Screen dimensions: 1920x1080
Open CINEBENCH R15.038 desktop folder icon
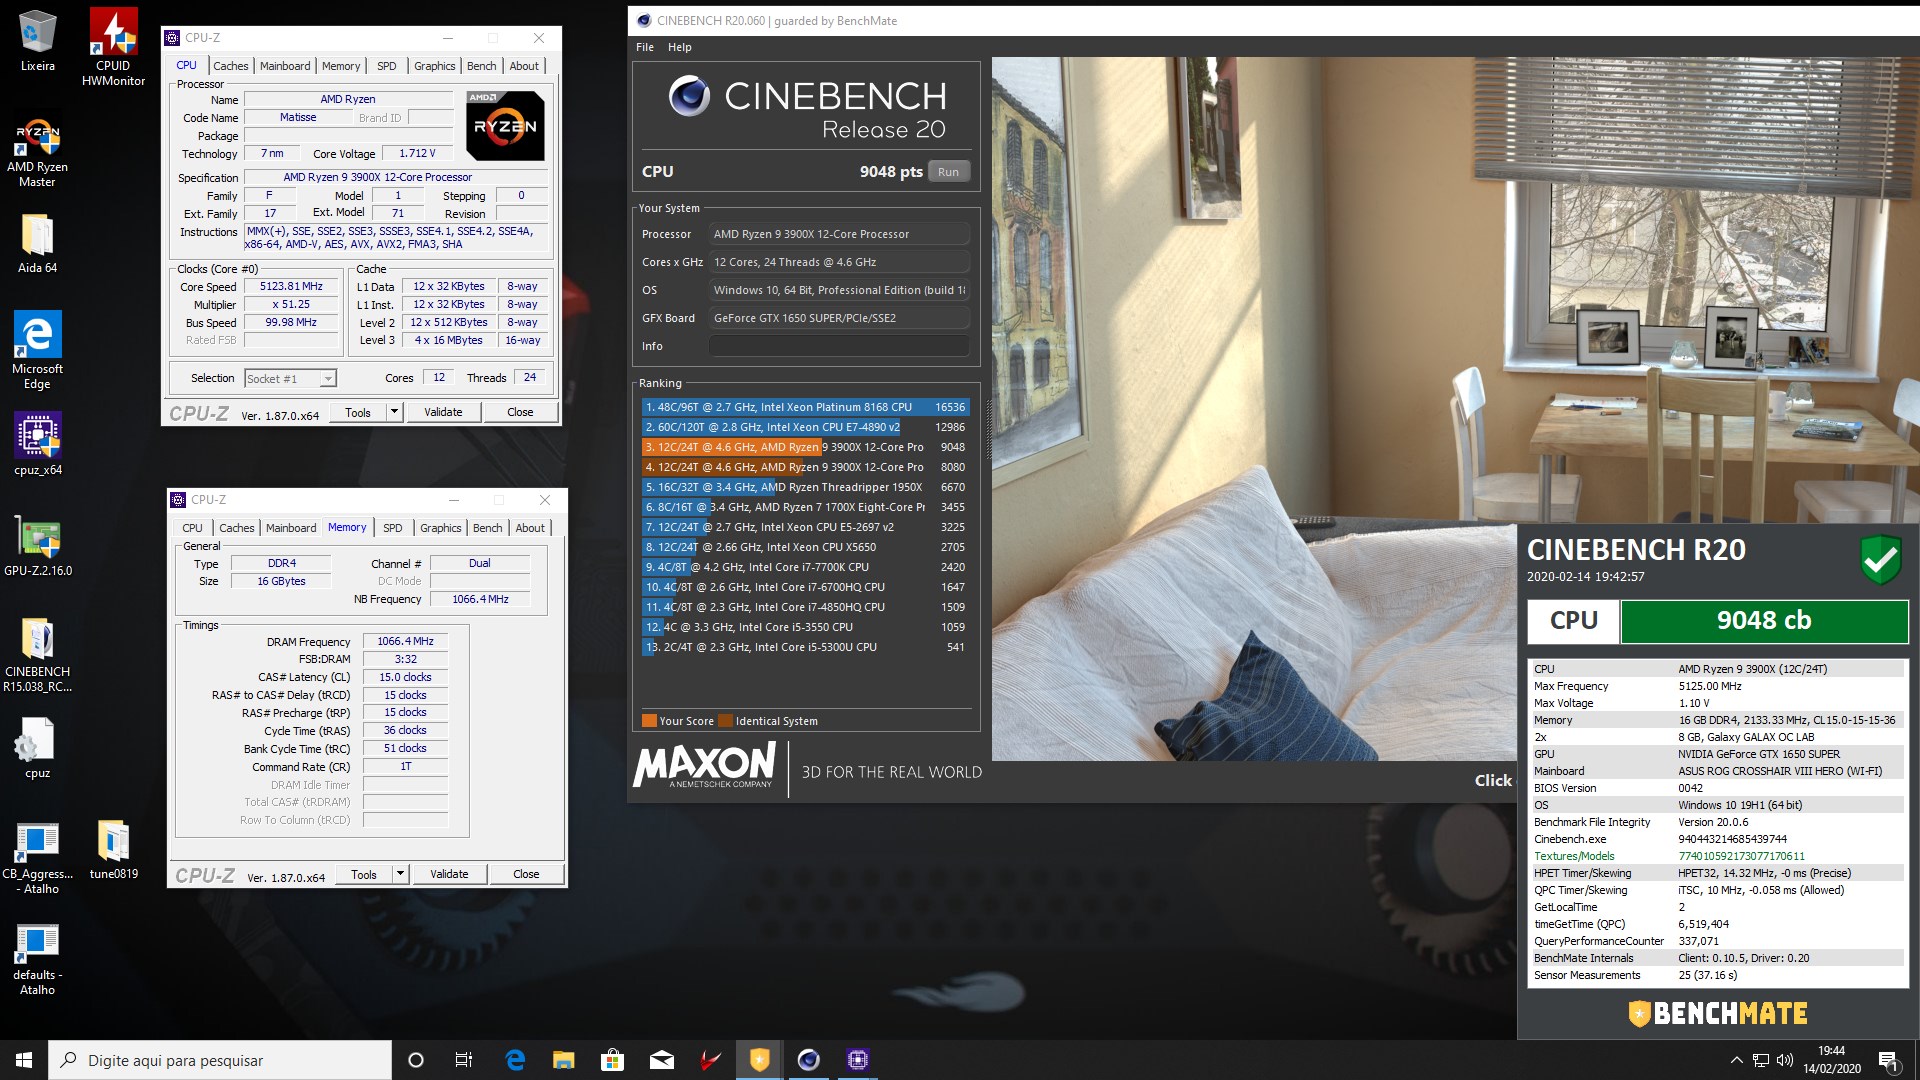[37, 655]
